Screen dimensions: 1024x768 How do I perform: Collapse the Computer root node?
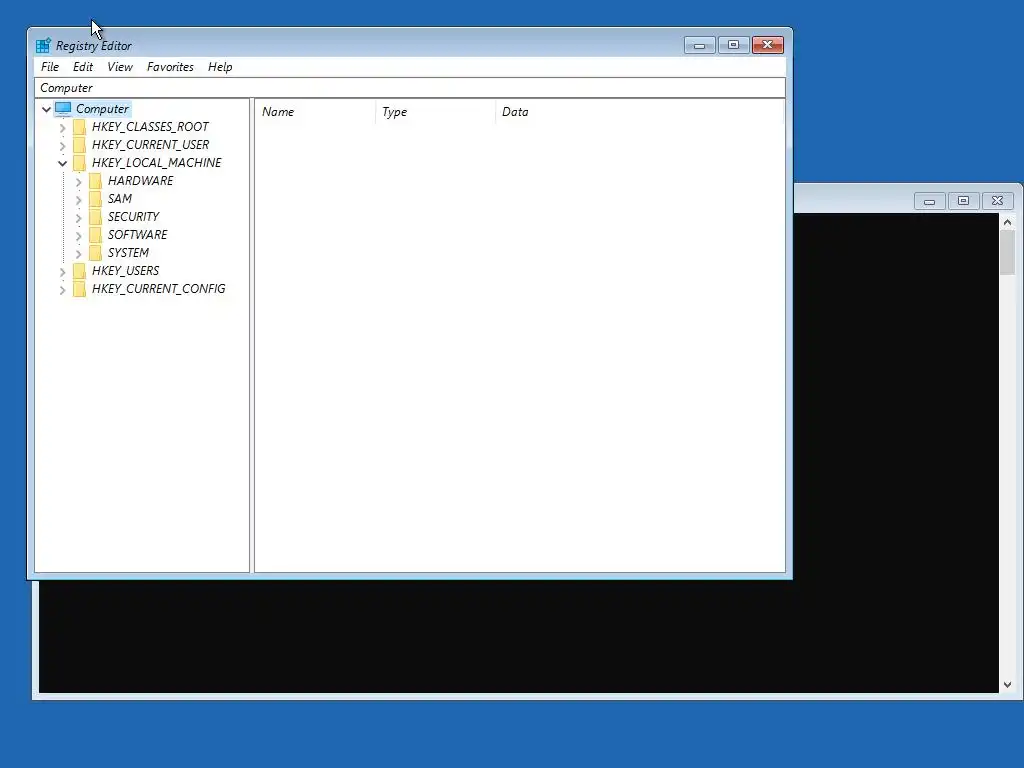pos(46,109)
